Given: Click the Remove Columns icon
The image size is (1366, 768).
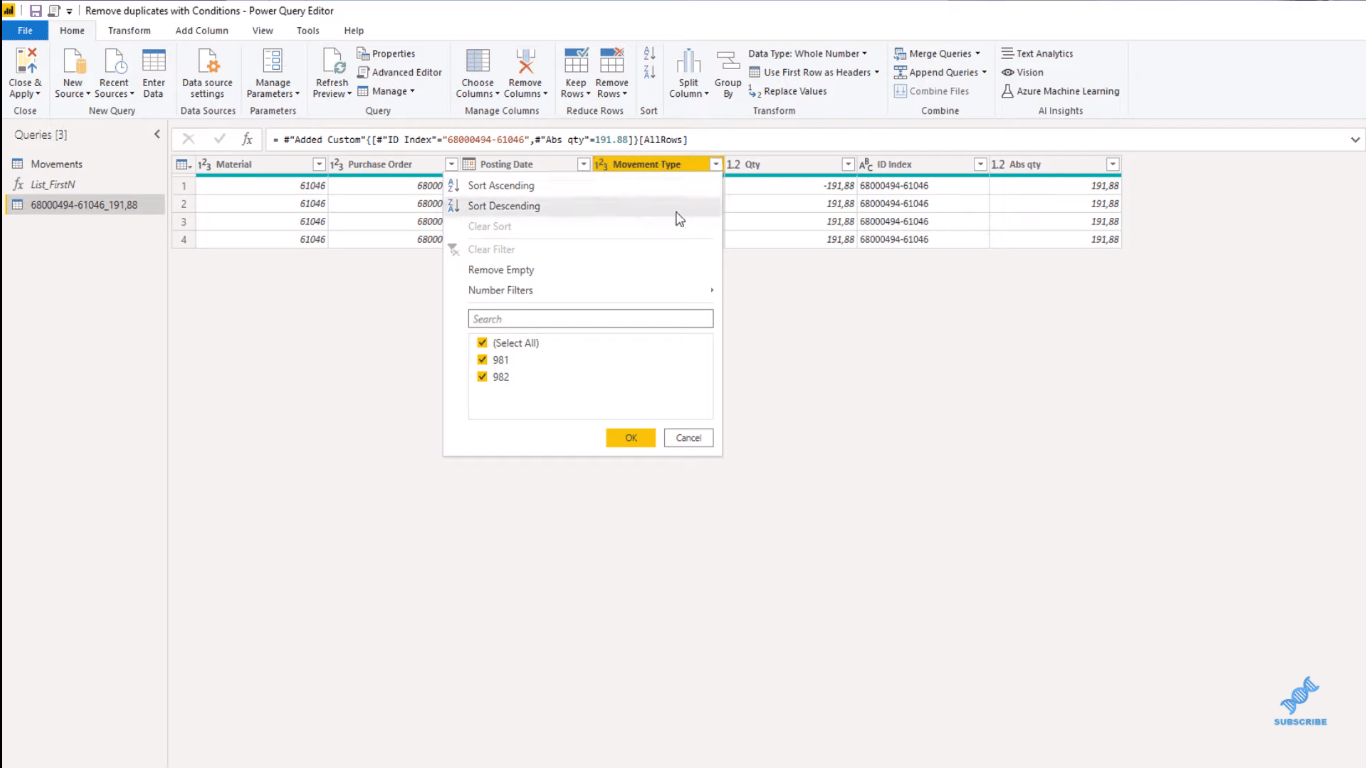Looking at the screenshot, I should pos(525,62).
